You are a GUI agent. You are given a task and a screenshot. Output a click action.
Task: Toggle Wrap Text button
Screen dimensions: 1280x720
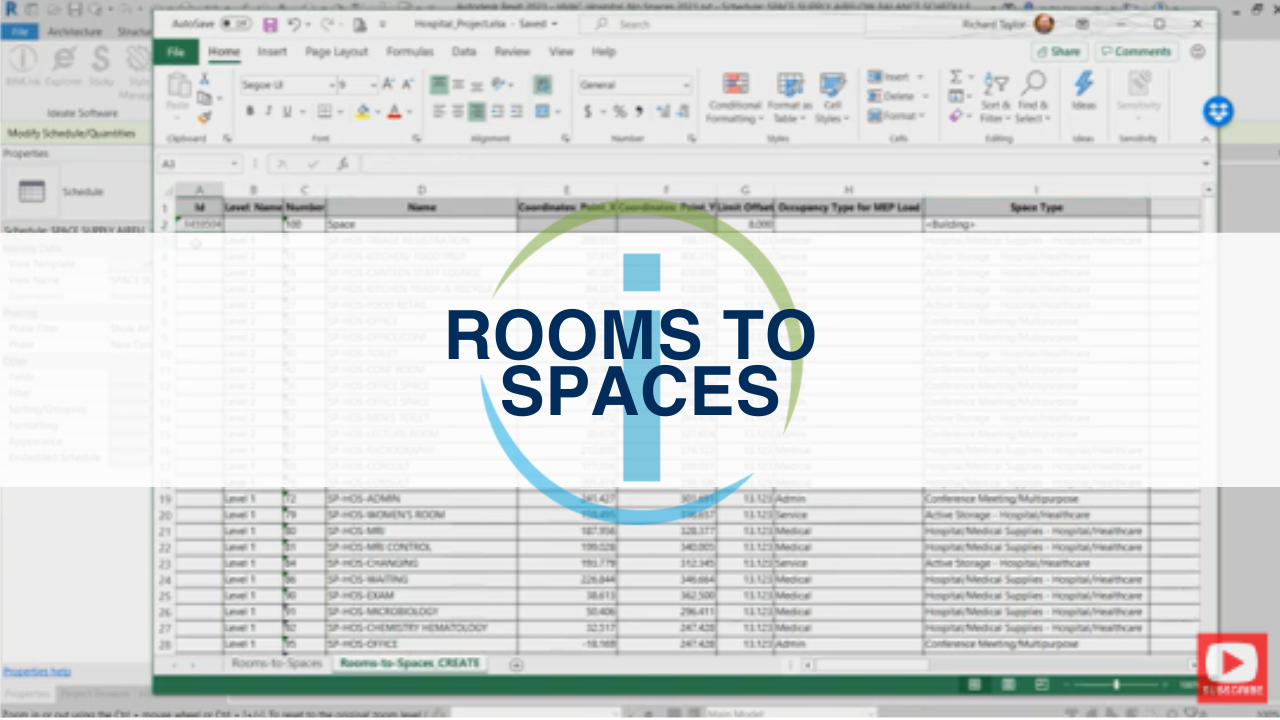point(542,85)
